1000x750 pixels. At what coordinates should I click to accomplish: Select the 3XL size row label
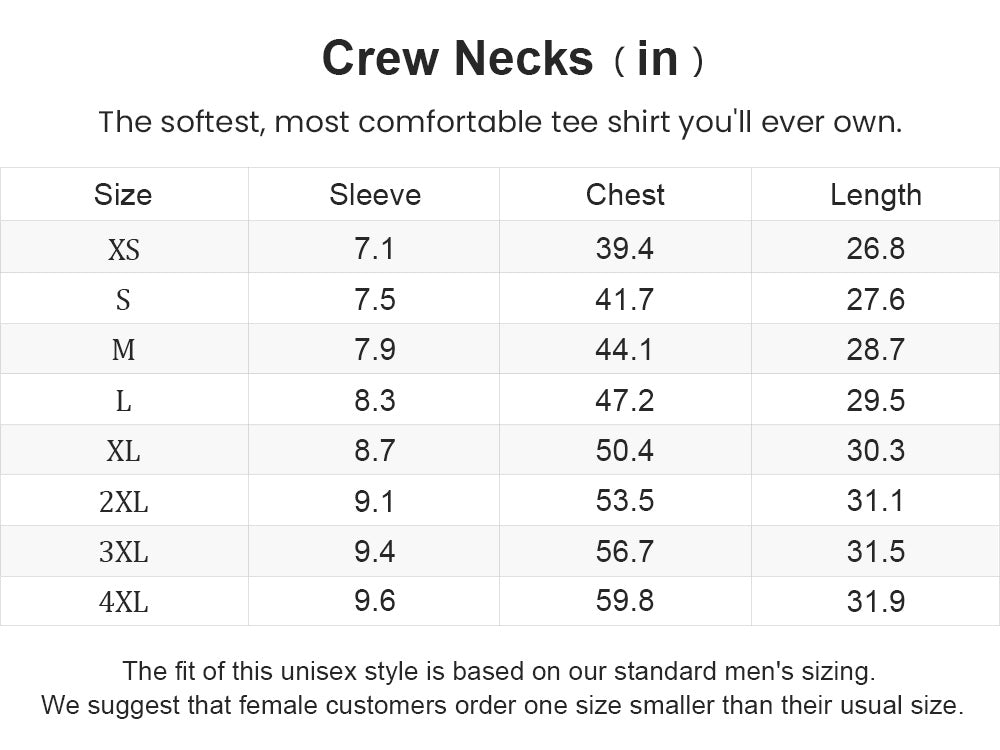click(124, 552)
